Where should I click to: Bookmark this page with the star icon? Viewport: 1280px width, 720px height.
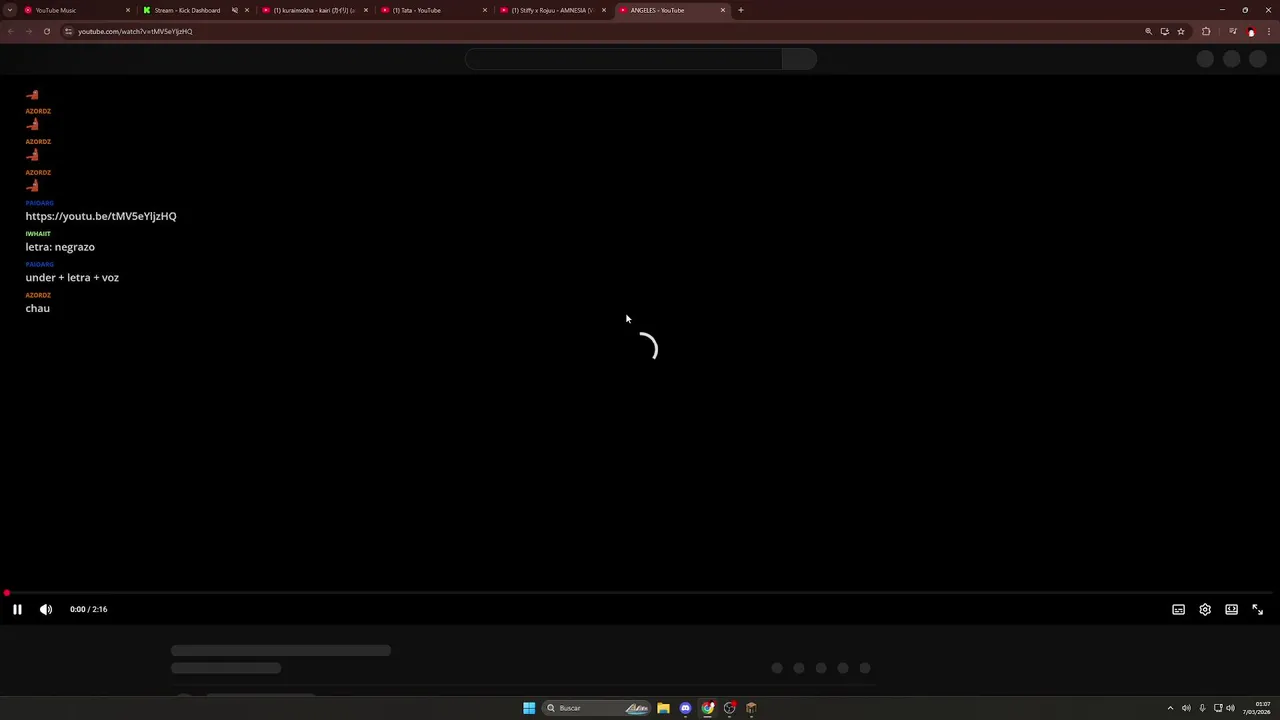(x=1181, y=31)
